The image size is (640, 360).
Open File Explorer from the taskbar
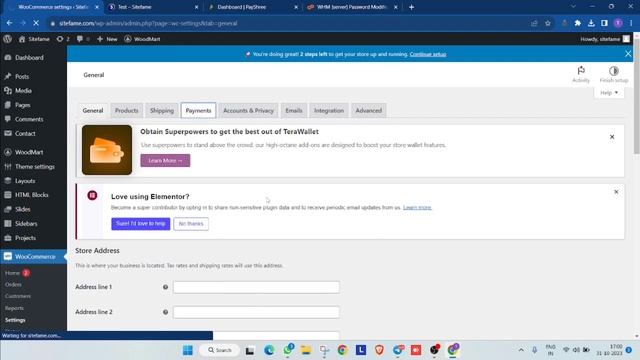[x=306, y=350]
